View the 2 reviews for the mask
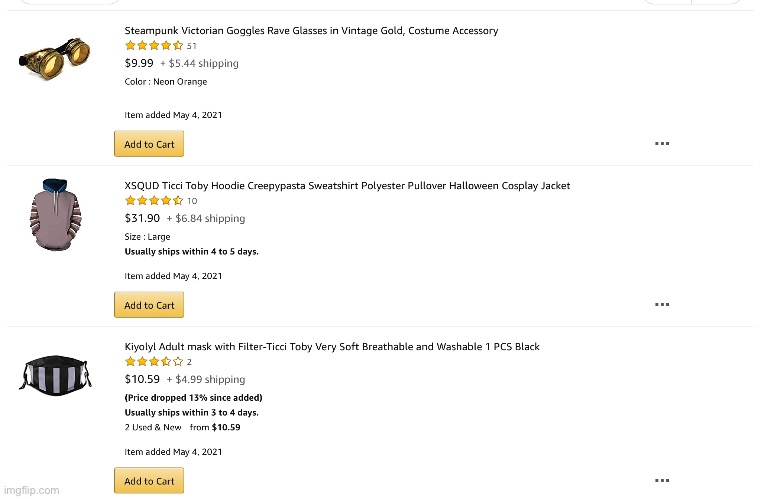The image size is (761, 499). point(189,362)
